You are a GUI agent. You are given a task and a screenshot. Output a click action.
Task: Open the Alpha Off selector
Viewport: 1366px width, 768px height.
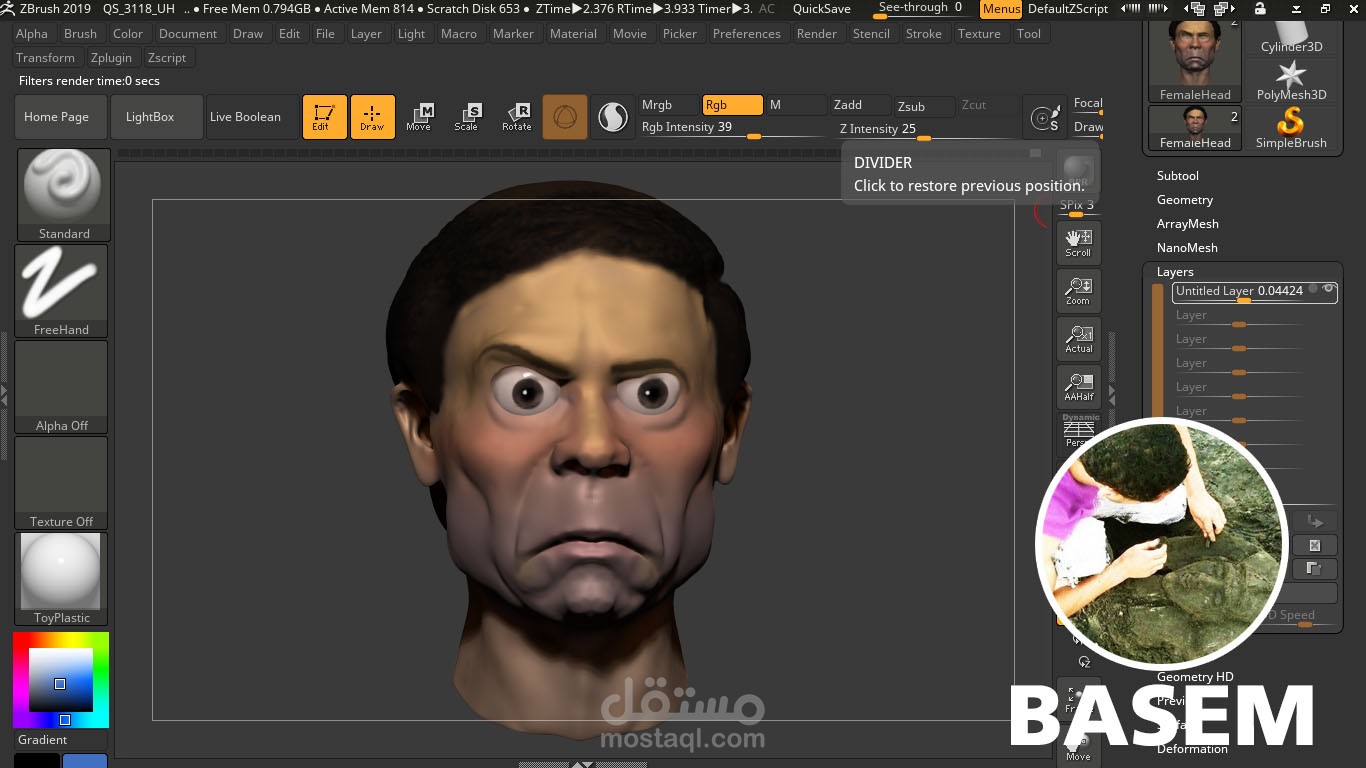click(x=61, y=387)
